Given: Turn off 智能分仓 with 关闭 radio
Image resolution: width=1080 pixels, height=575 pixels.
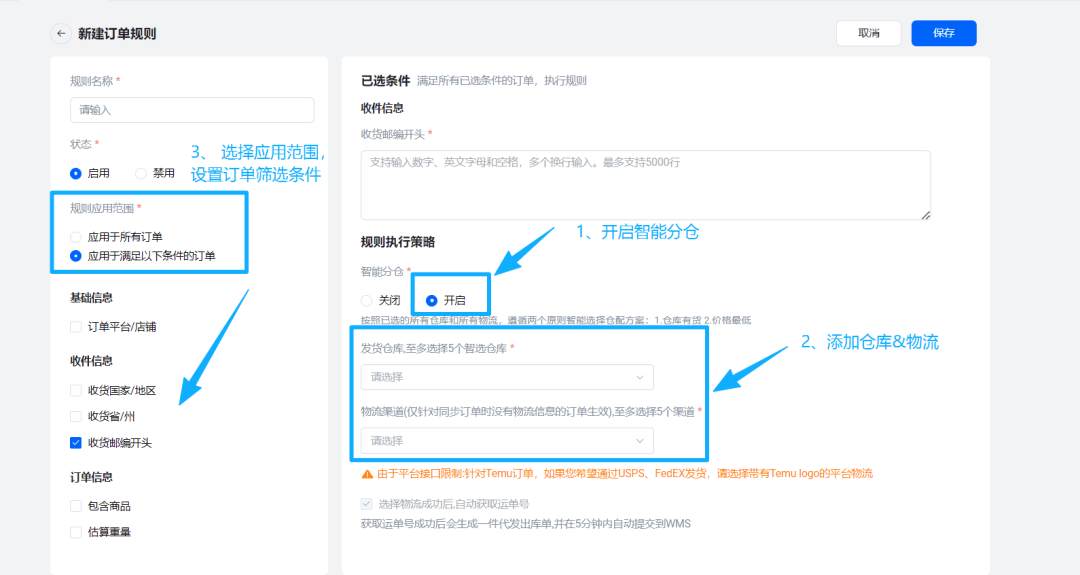Looking at the screenshot, I should 367,300.
